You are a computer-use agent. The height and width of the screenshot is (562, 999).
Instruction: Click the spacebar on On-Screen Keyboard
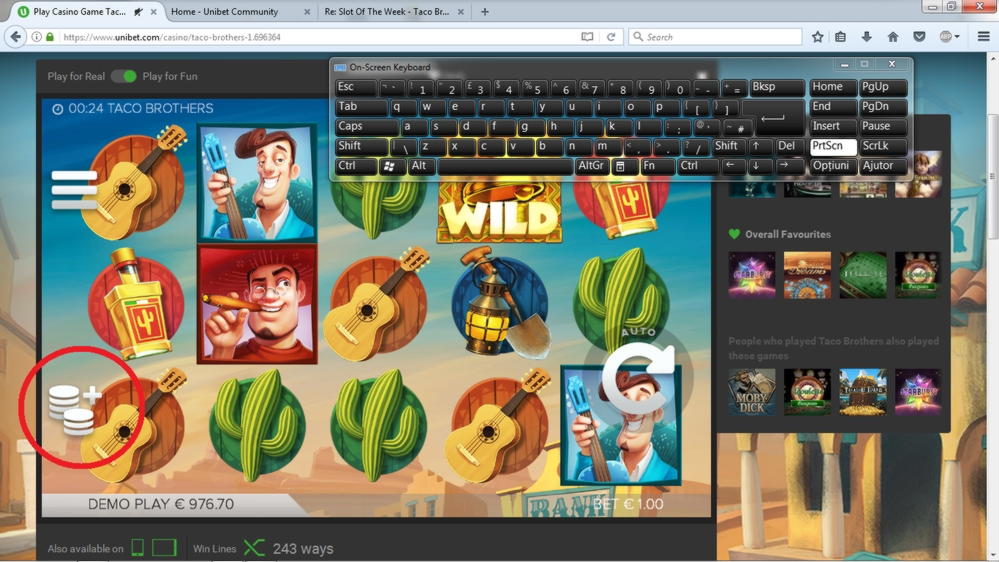[506, 166]
